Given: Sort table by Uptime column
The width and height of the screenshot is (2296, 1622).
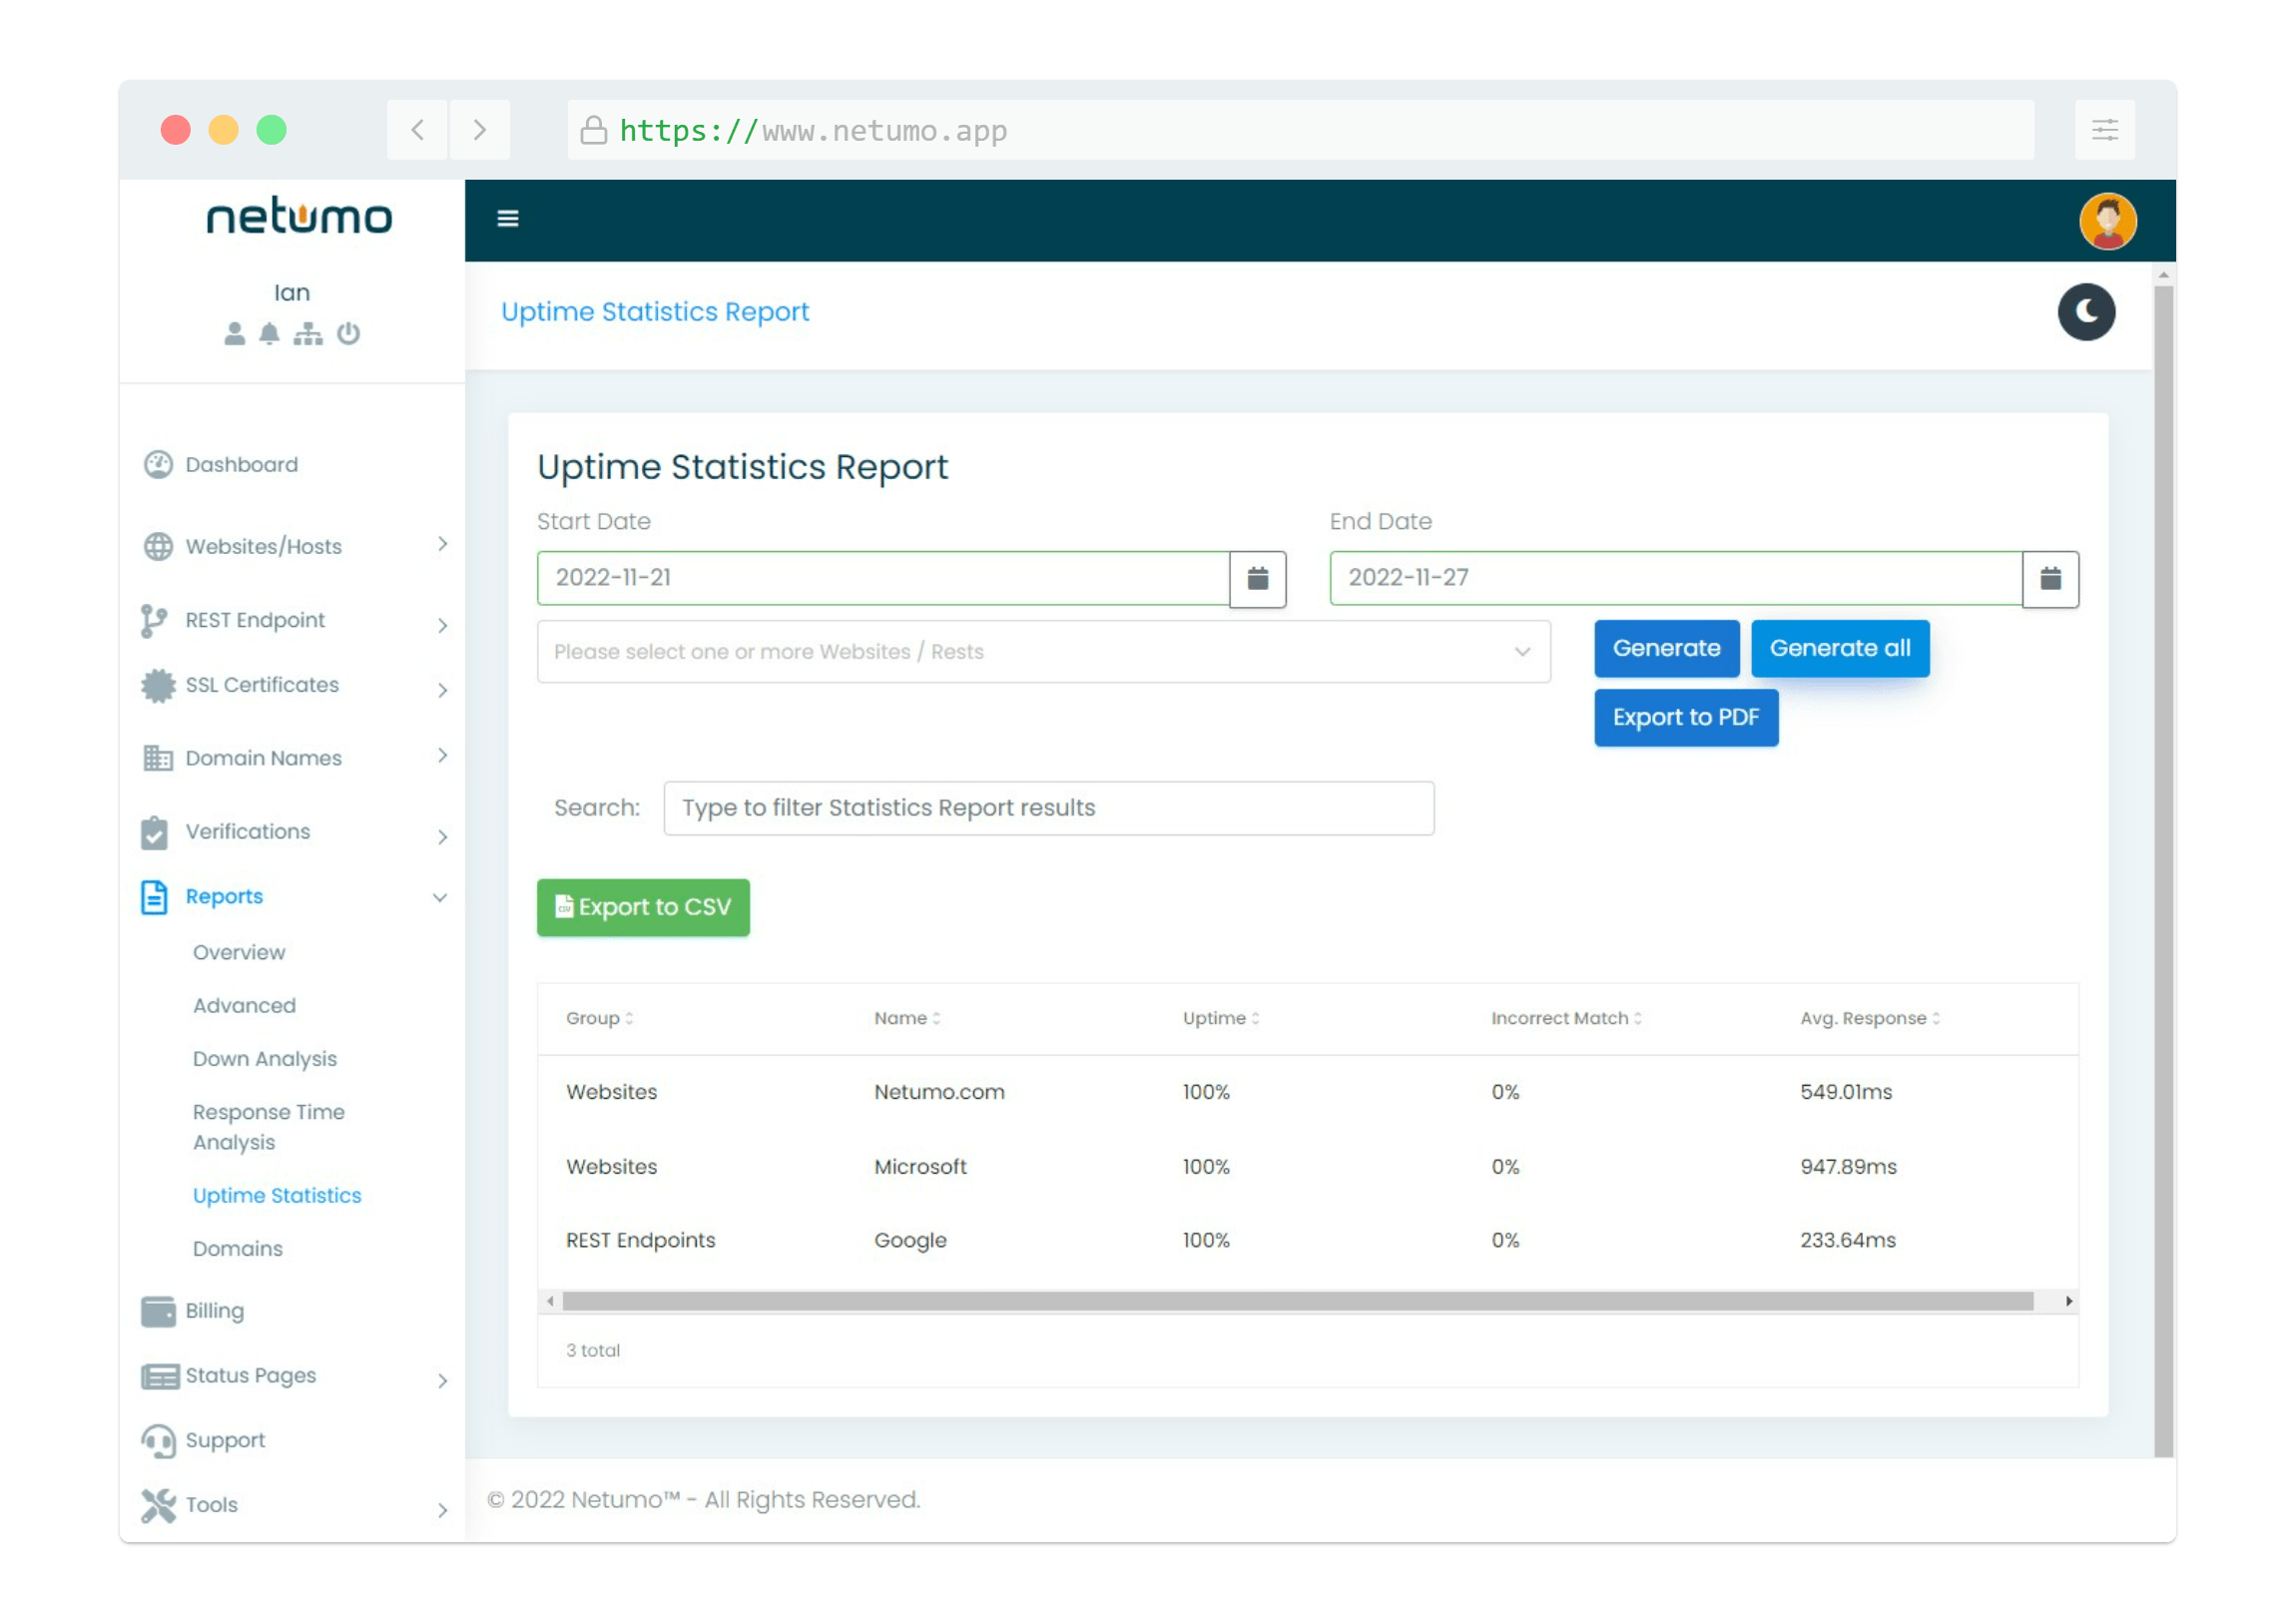Looking at the screenshot, I should (x=1221, y=1019).
